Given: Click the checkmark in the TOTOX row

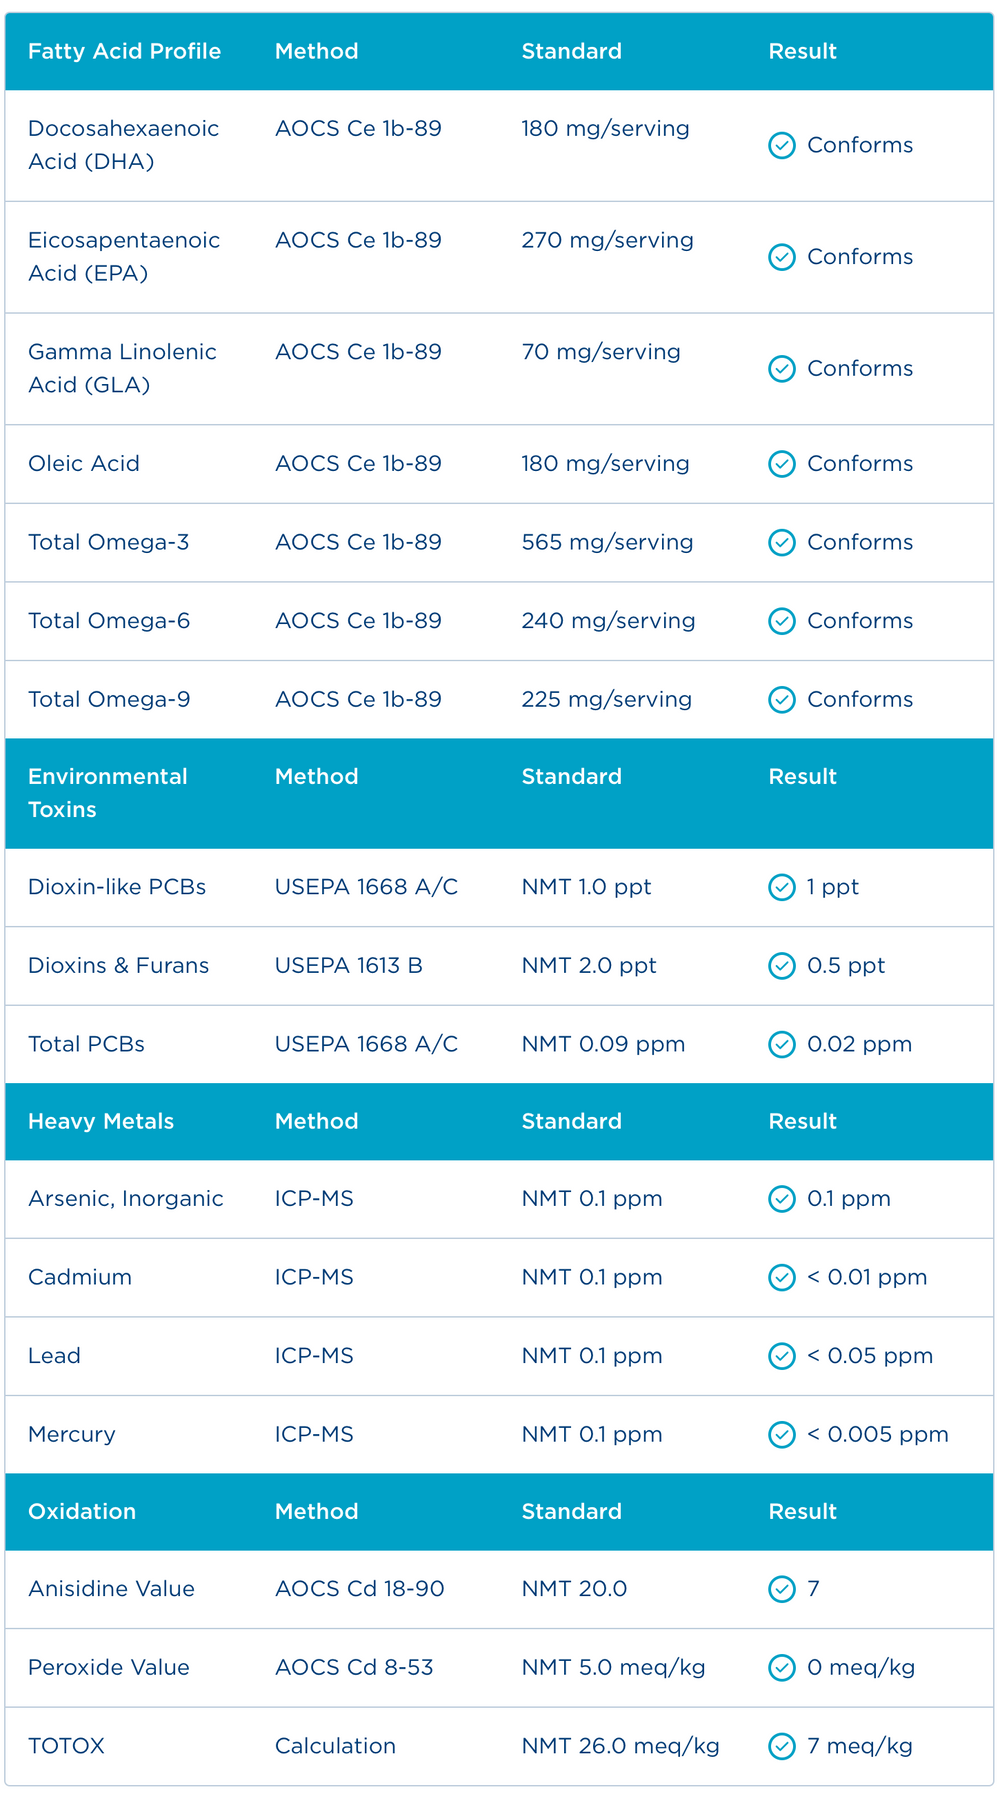Looking at the screenshot, I should [781, 1746].
